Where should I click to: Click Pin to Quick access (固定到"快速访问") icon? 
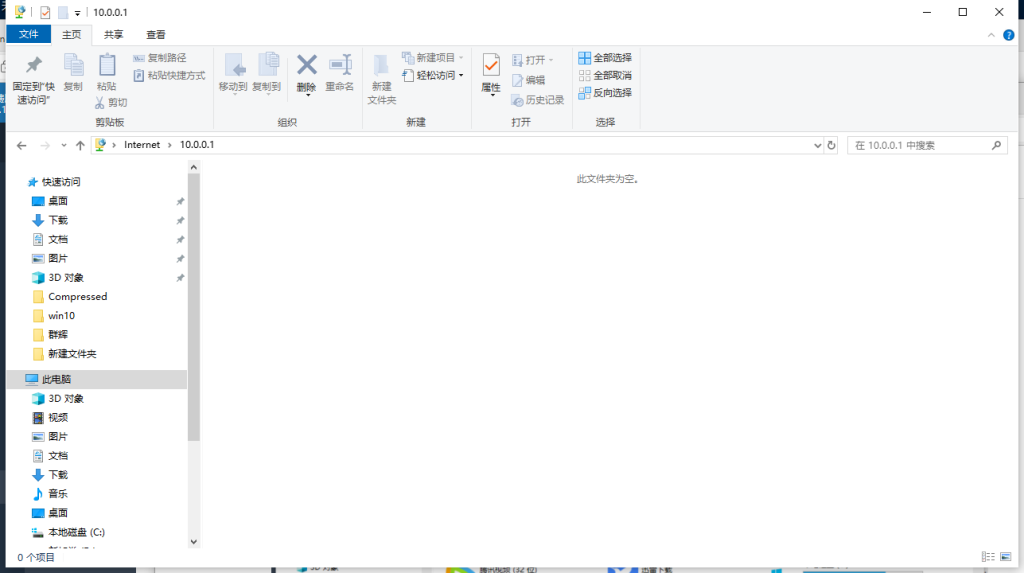pos(33,65)
